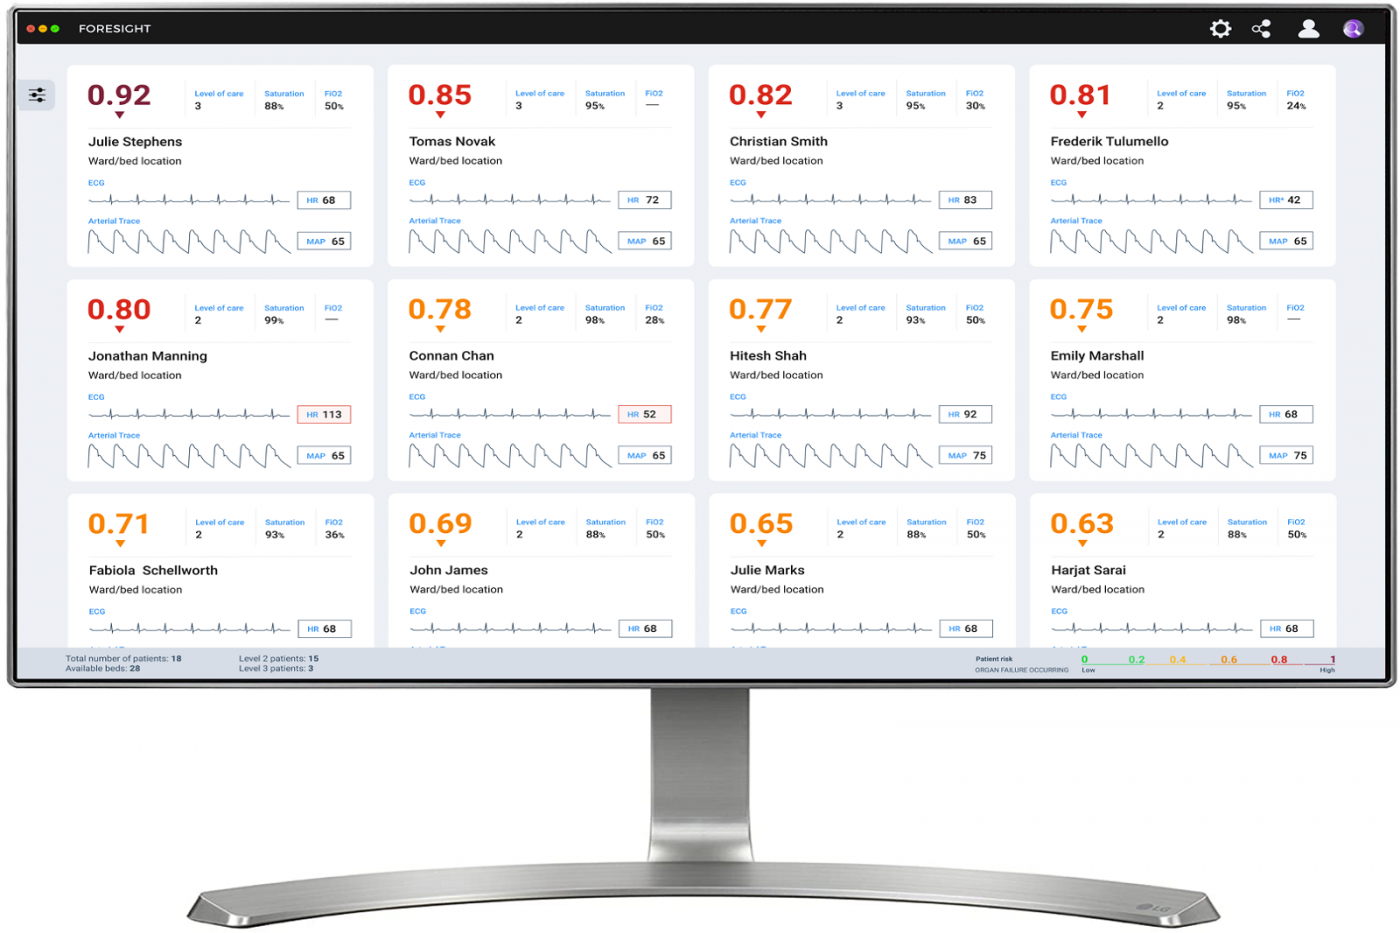Click Connan Chan's HR 52 alert box
Screen dimensions: 1400x933
[644, 414]
